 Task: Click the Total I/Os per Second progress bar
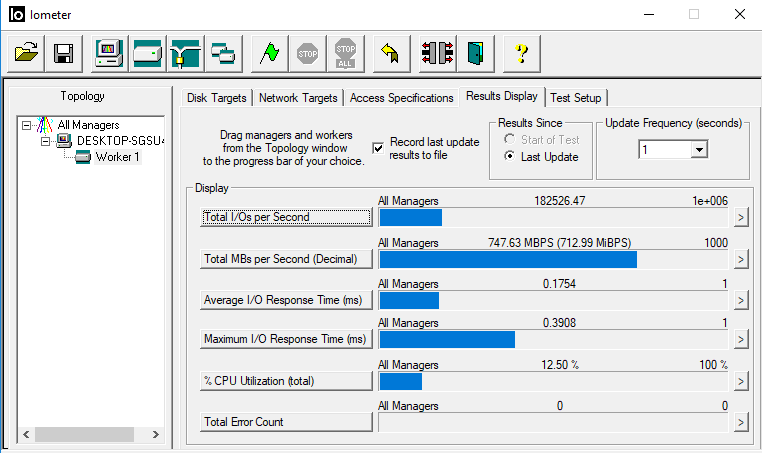point(553,217)
